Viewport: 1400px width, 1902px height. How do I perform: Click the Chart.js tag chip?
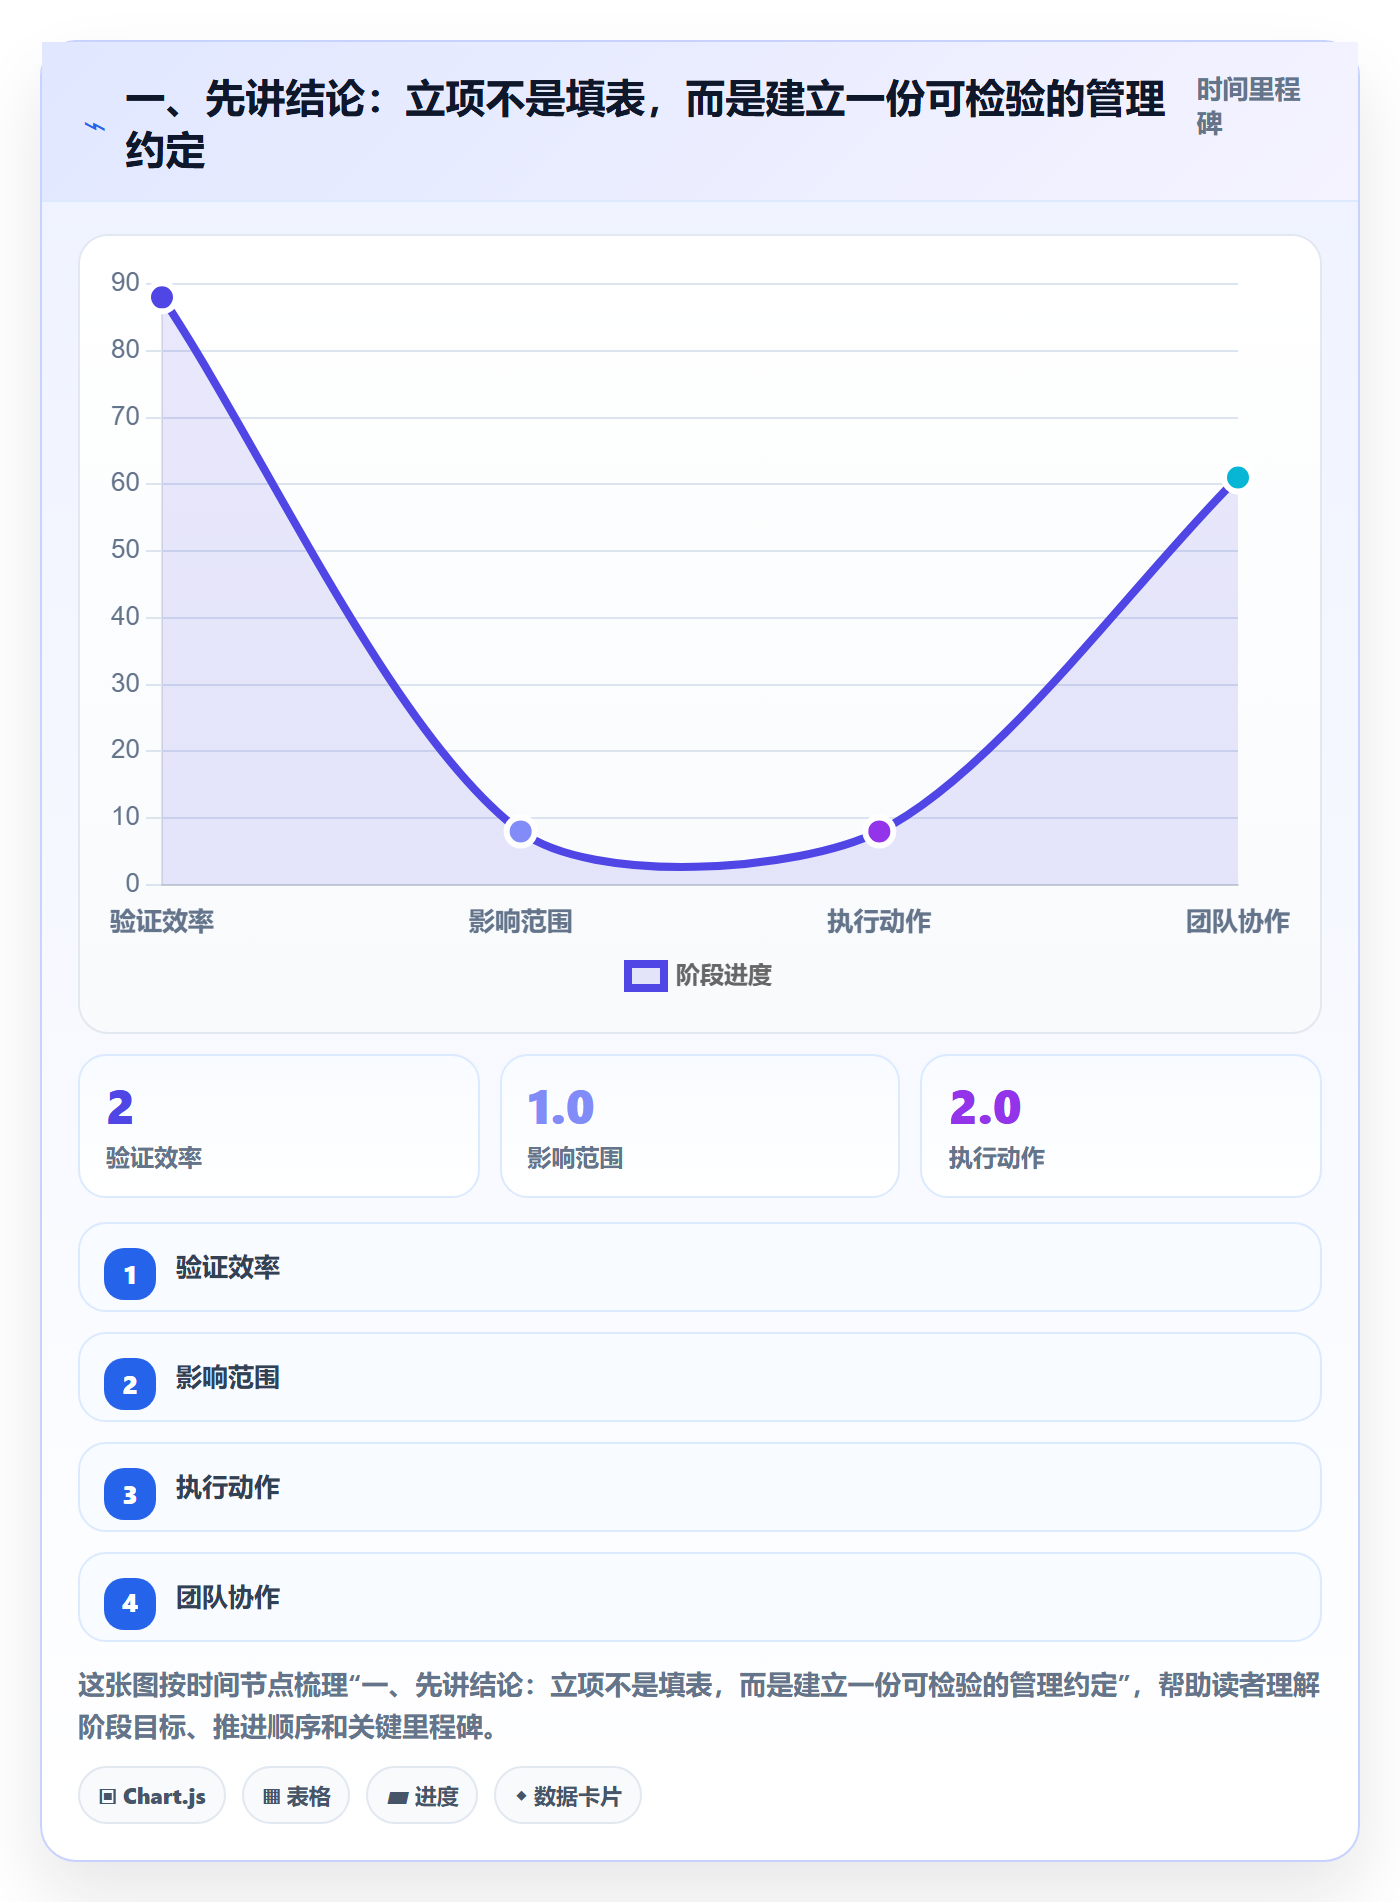[152, 1796]
